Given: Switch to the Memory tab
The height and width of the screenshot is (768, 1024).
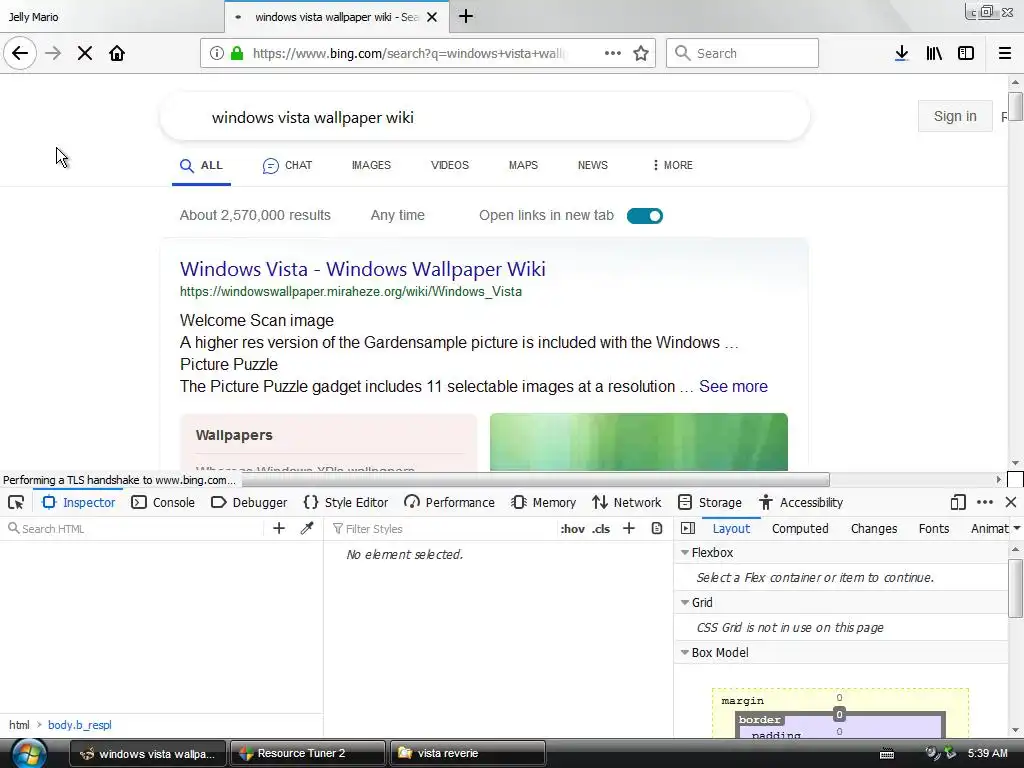Looking at the screenshot, I should pos(543,502).
